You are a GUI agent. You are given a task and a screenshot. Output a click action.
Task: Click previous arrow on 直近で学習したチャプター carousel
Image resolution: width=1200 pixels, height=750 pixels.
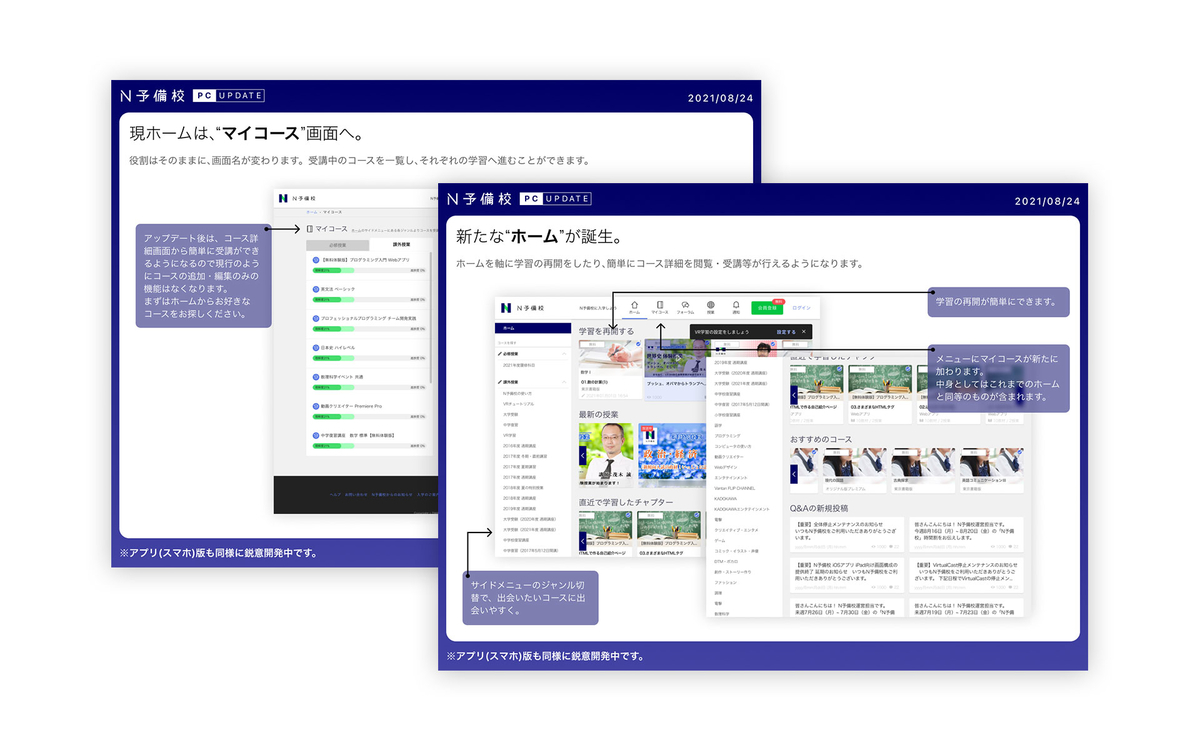pyautogui.click(x=583, y=541)
